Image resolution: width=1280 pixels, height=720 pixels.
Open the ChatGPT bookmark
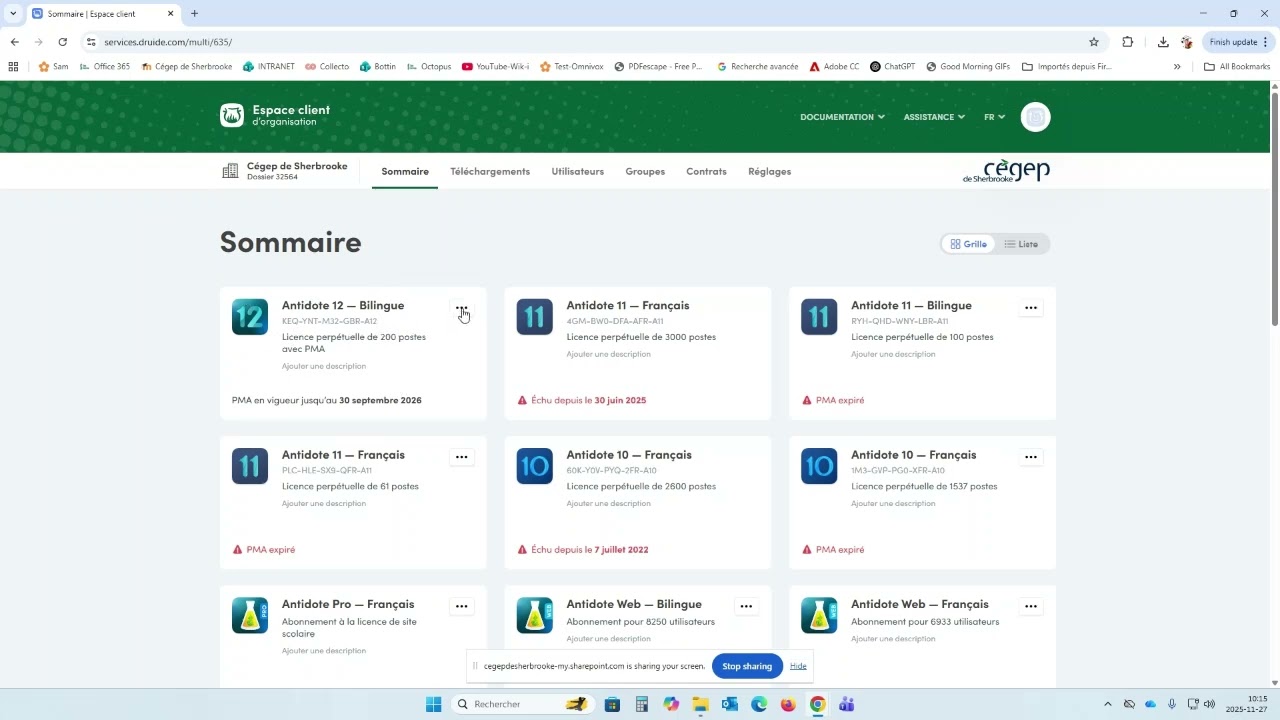coord(892,67)
